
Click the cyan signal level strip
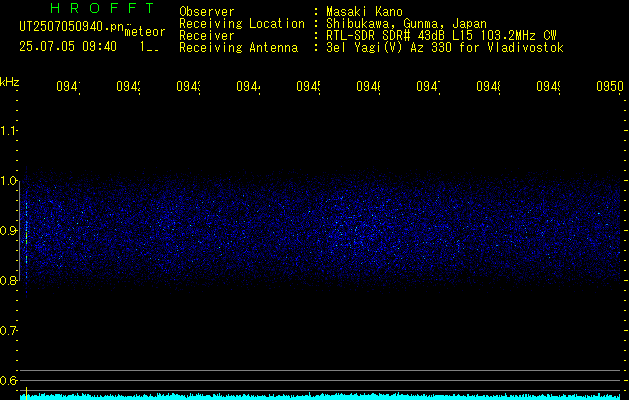point(320,396)
